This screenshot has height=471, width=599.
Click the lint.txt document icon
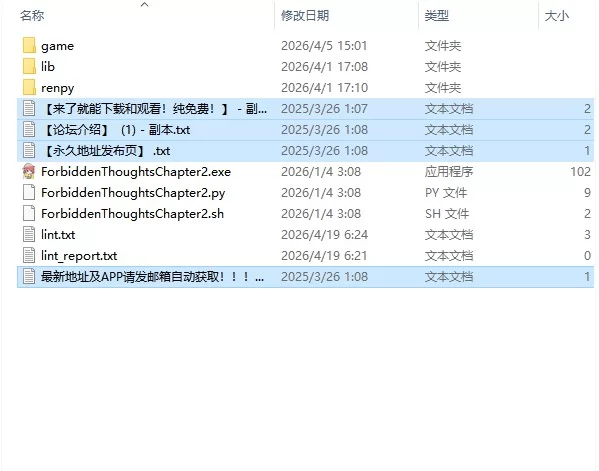click(x=29, y=235)
